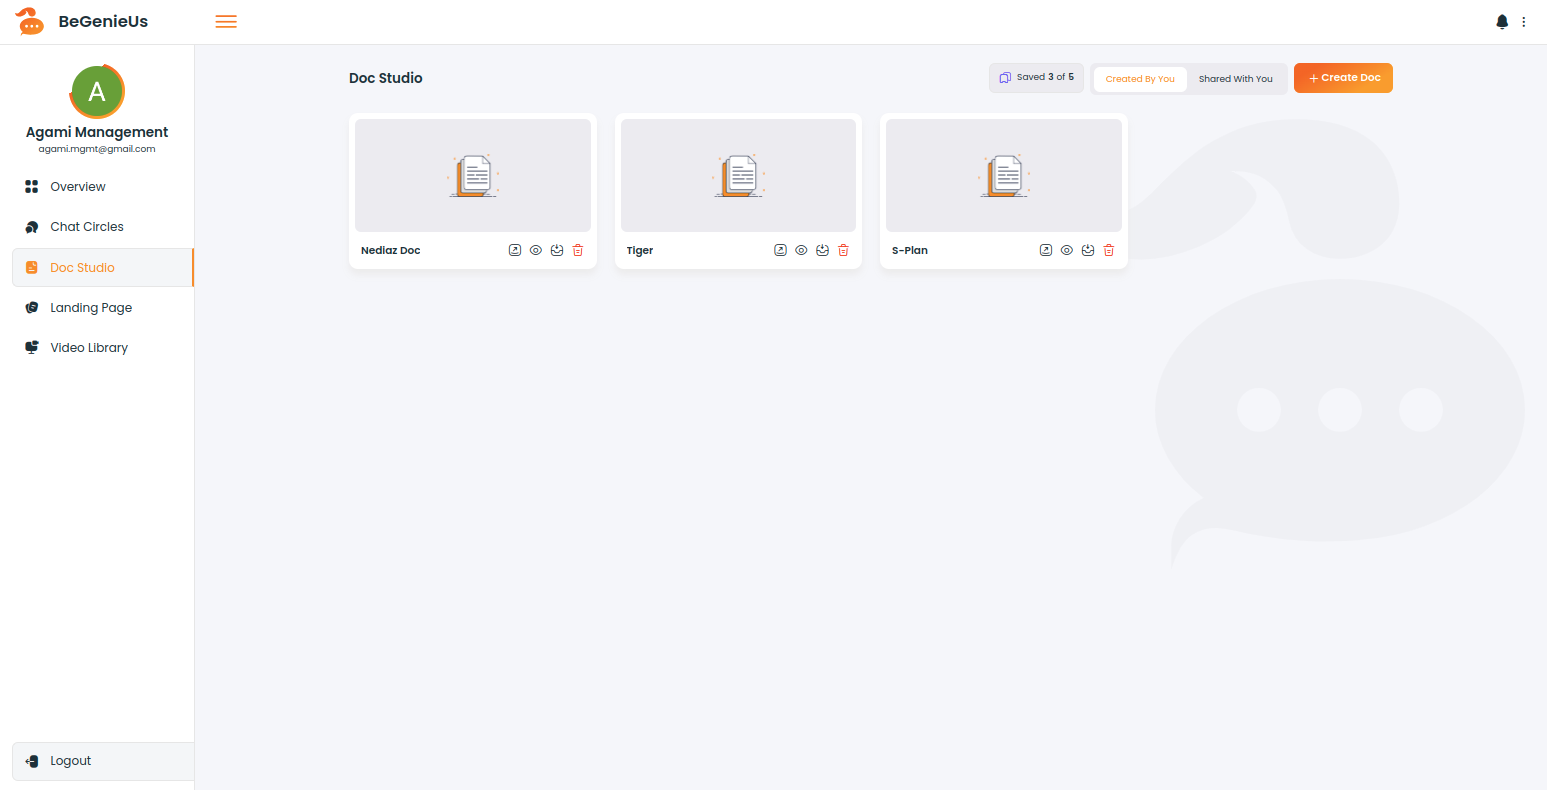Preview Nediaz Doc with the eye icon
The width and height of the screenshot is (1547, 790).
pyautogui.click(x=536, y=250)
